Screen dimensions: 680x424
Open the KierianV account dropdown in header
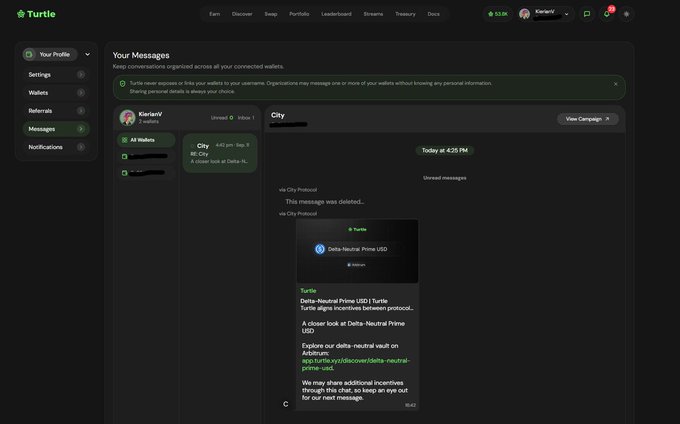(x=545, y=14)
